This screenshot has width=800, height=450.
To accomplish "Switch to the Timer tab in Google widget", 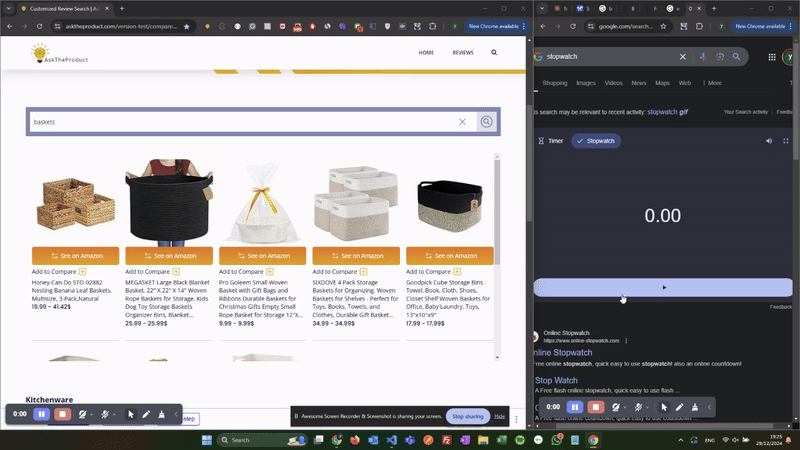I will pos(551,141).
